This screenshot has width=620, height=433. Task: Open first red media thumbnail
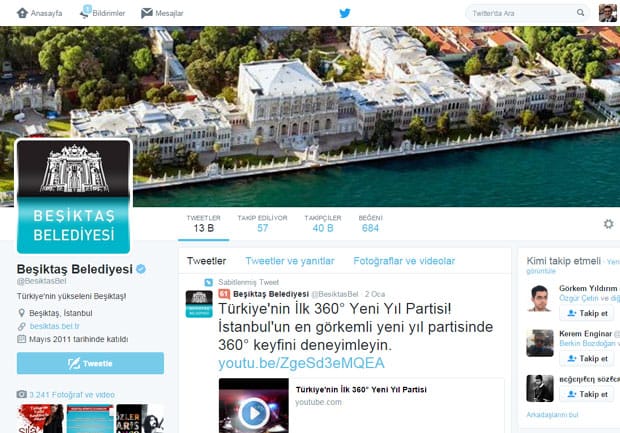[x=40, y=418]
